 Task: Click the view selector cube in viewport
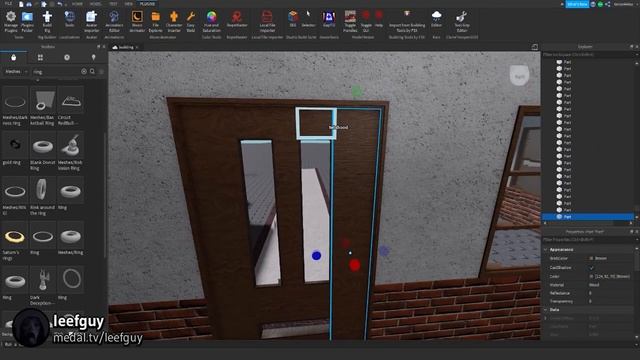(x=520, y=76)
